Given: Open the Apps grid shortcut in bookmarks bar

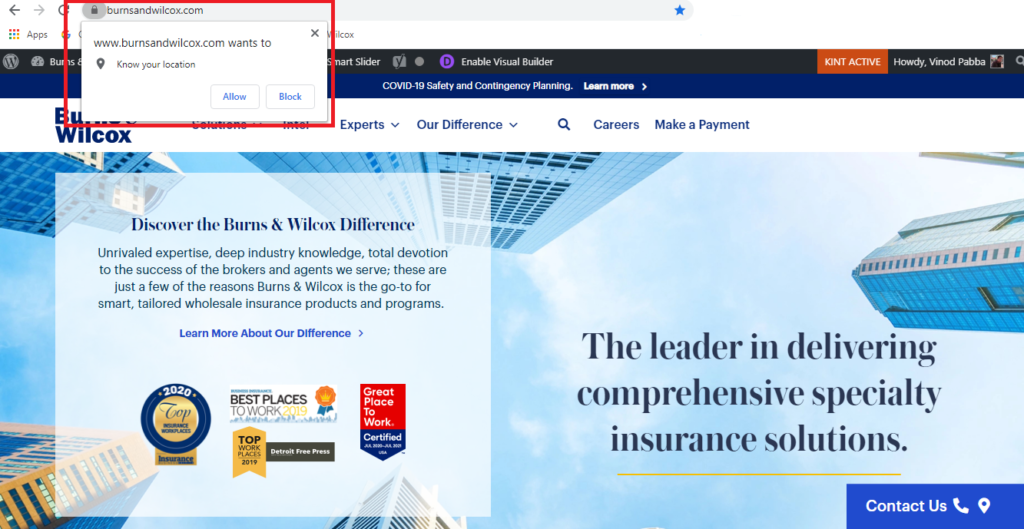Looking at the screenshot, I should (x=28, y=35).
